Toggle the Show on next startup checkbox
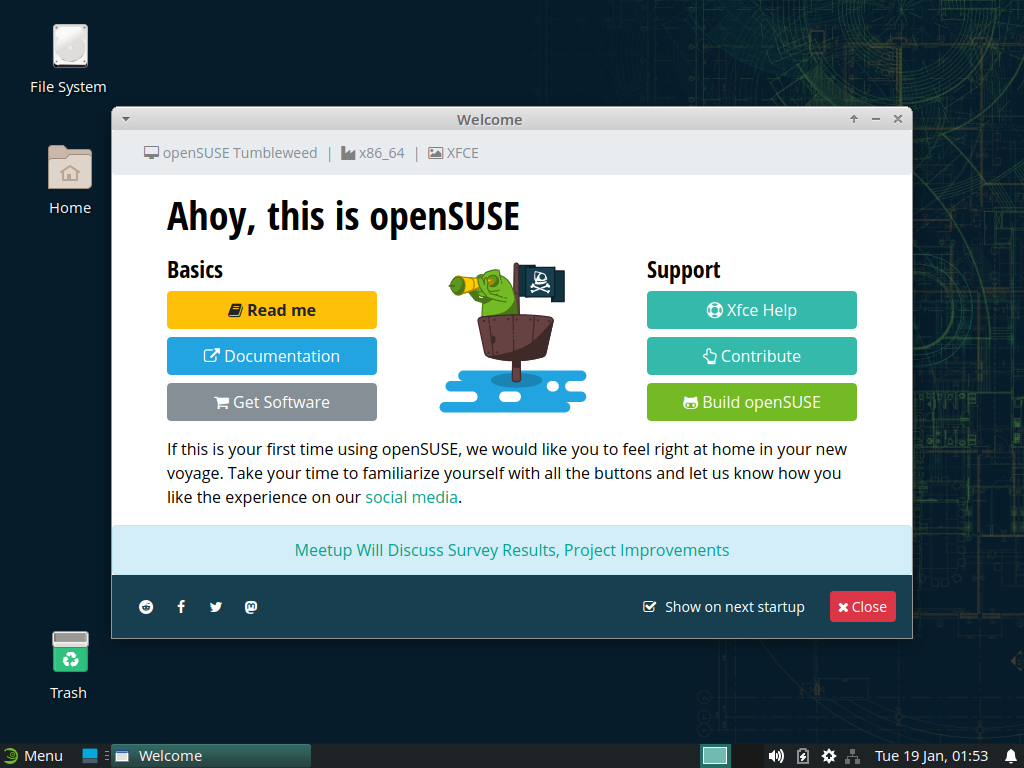The height and width of the screenshot is (768, 1024). point(650,607)
